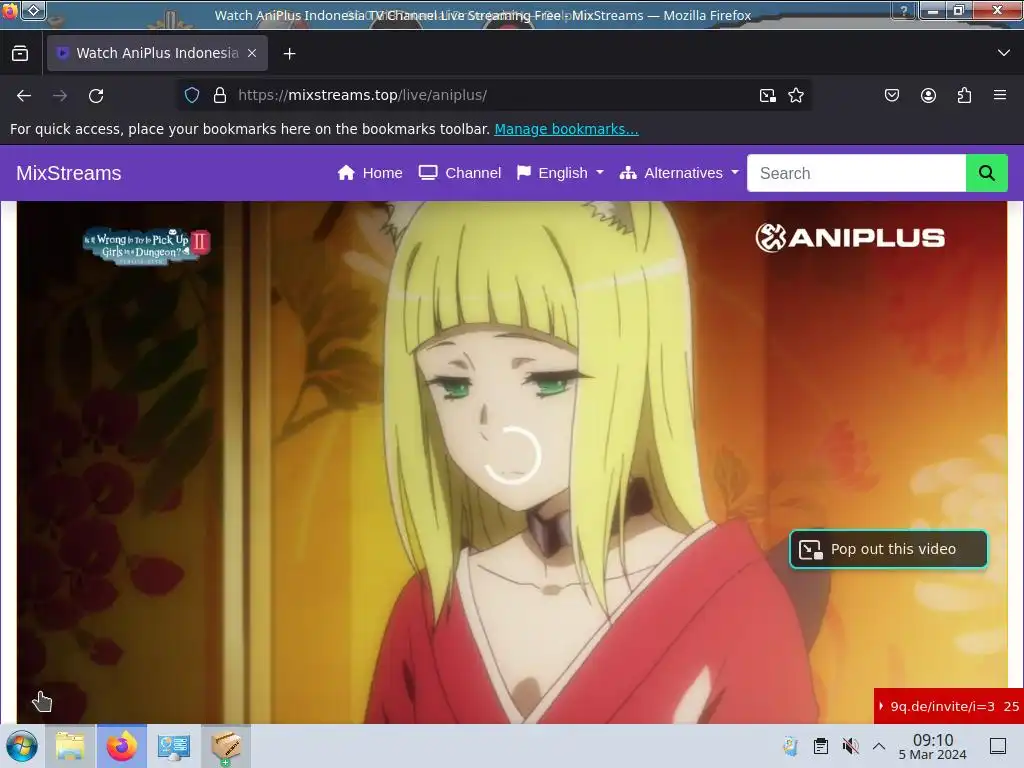1024x768 pixels.
Task: Click Pop out this video button
Action: point(888,549)
